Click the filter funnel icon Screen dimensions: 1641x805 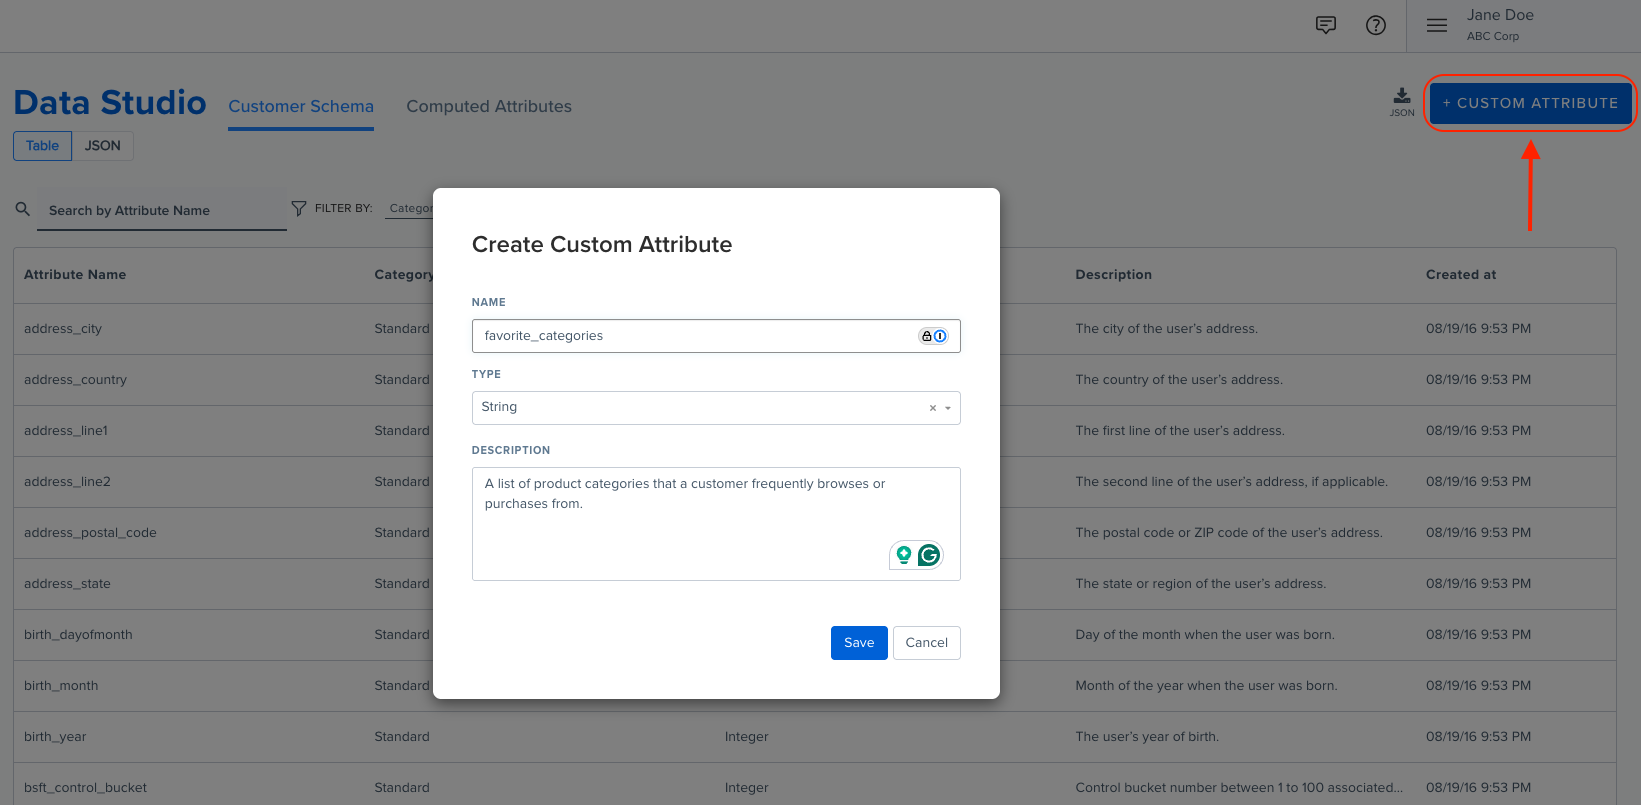[298, 208]
